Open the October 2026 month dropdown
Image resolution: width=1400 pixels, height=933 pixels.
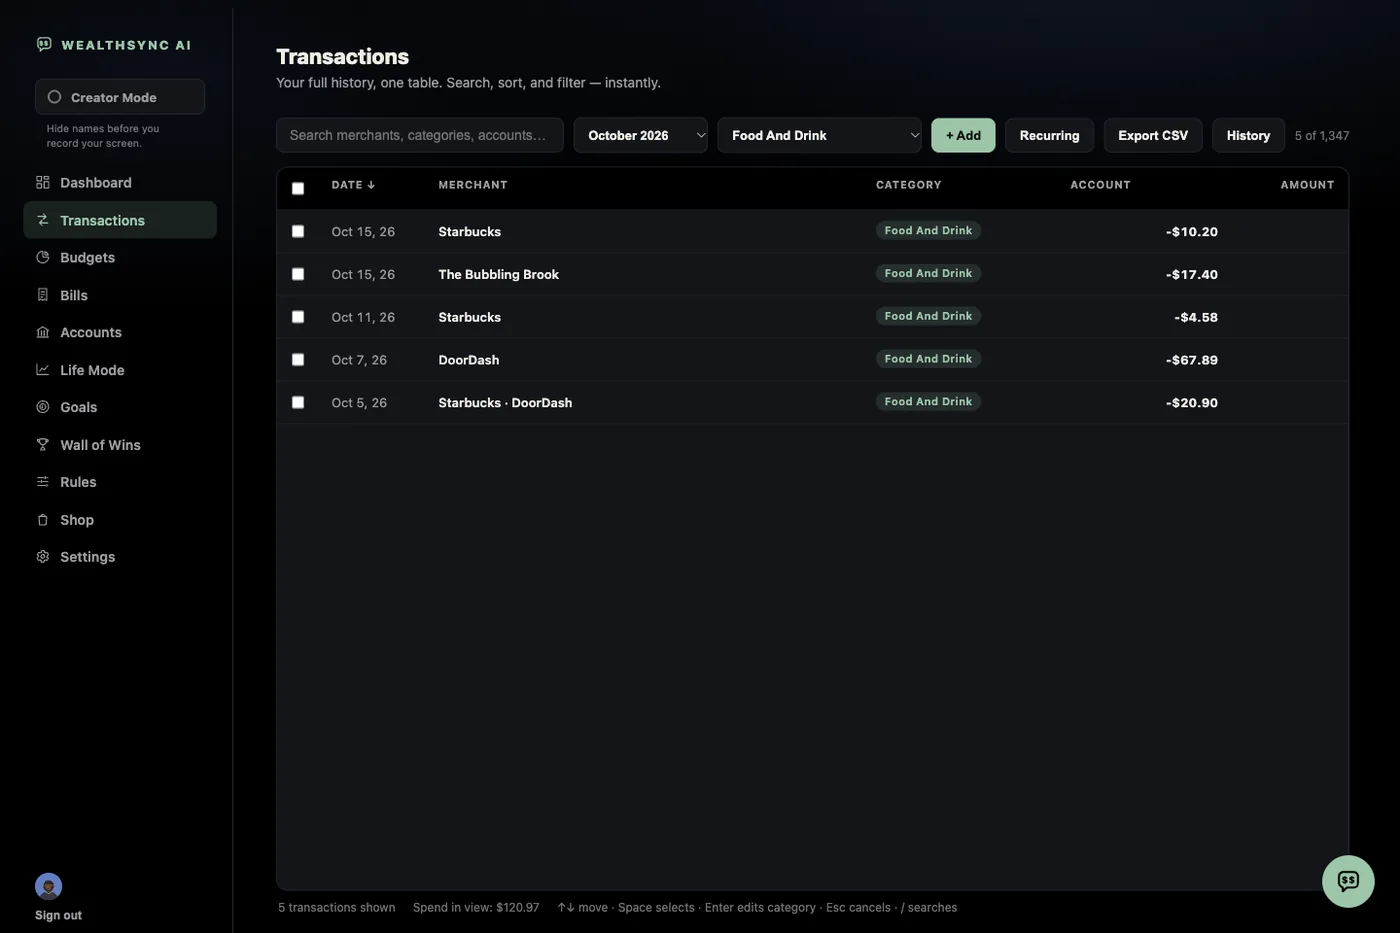[640, 135]
